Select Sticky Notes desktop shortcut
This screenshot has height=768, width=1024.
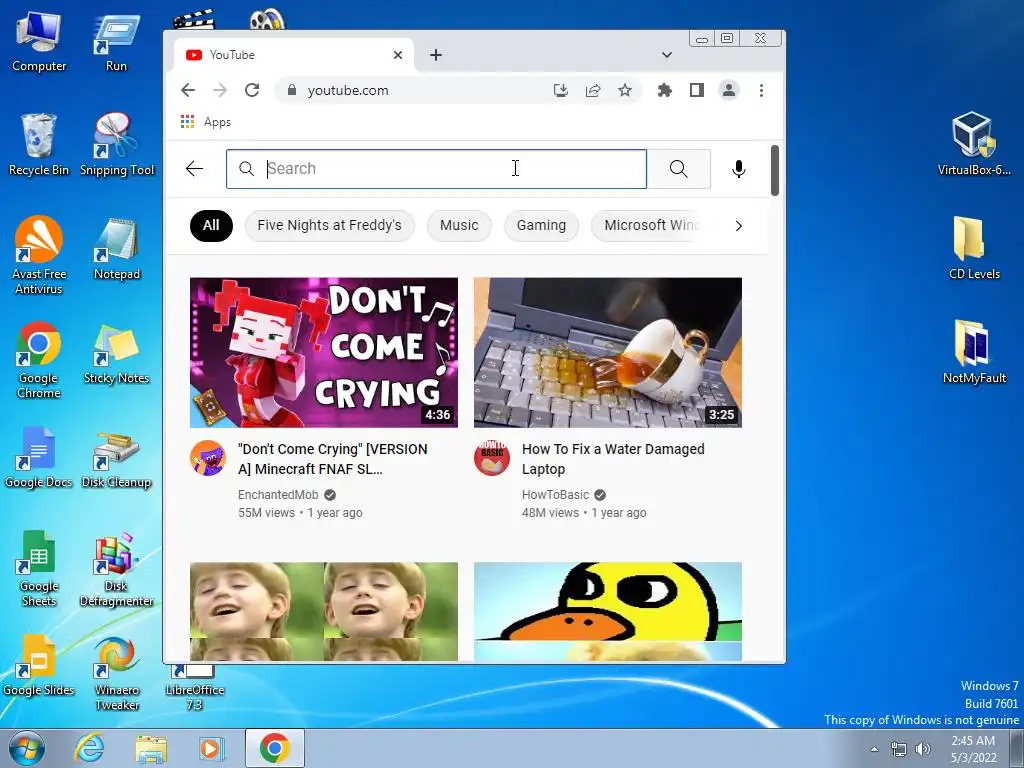click(117, 353)
